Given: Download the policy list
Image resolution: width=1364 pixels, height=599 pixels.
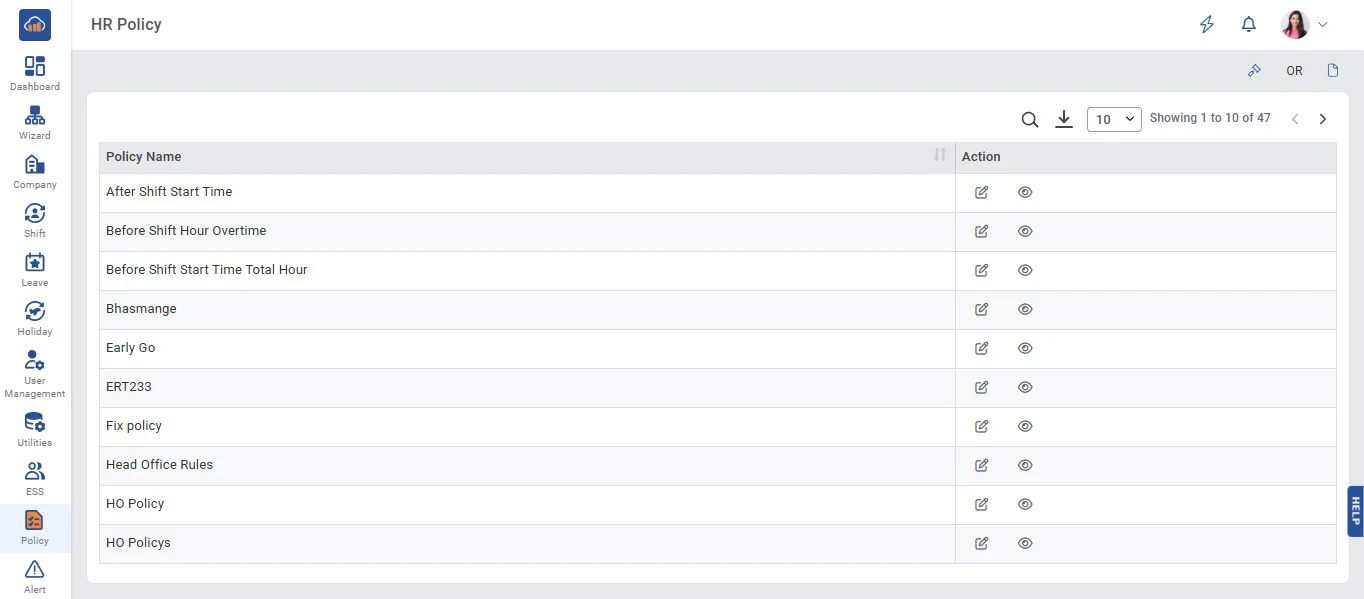Looking at the screenshot, I should [x=1064, y=120].
